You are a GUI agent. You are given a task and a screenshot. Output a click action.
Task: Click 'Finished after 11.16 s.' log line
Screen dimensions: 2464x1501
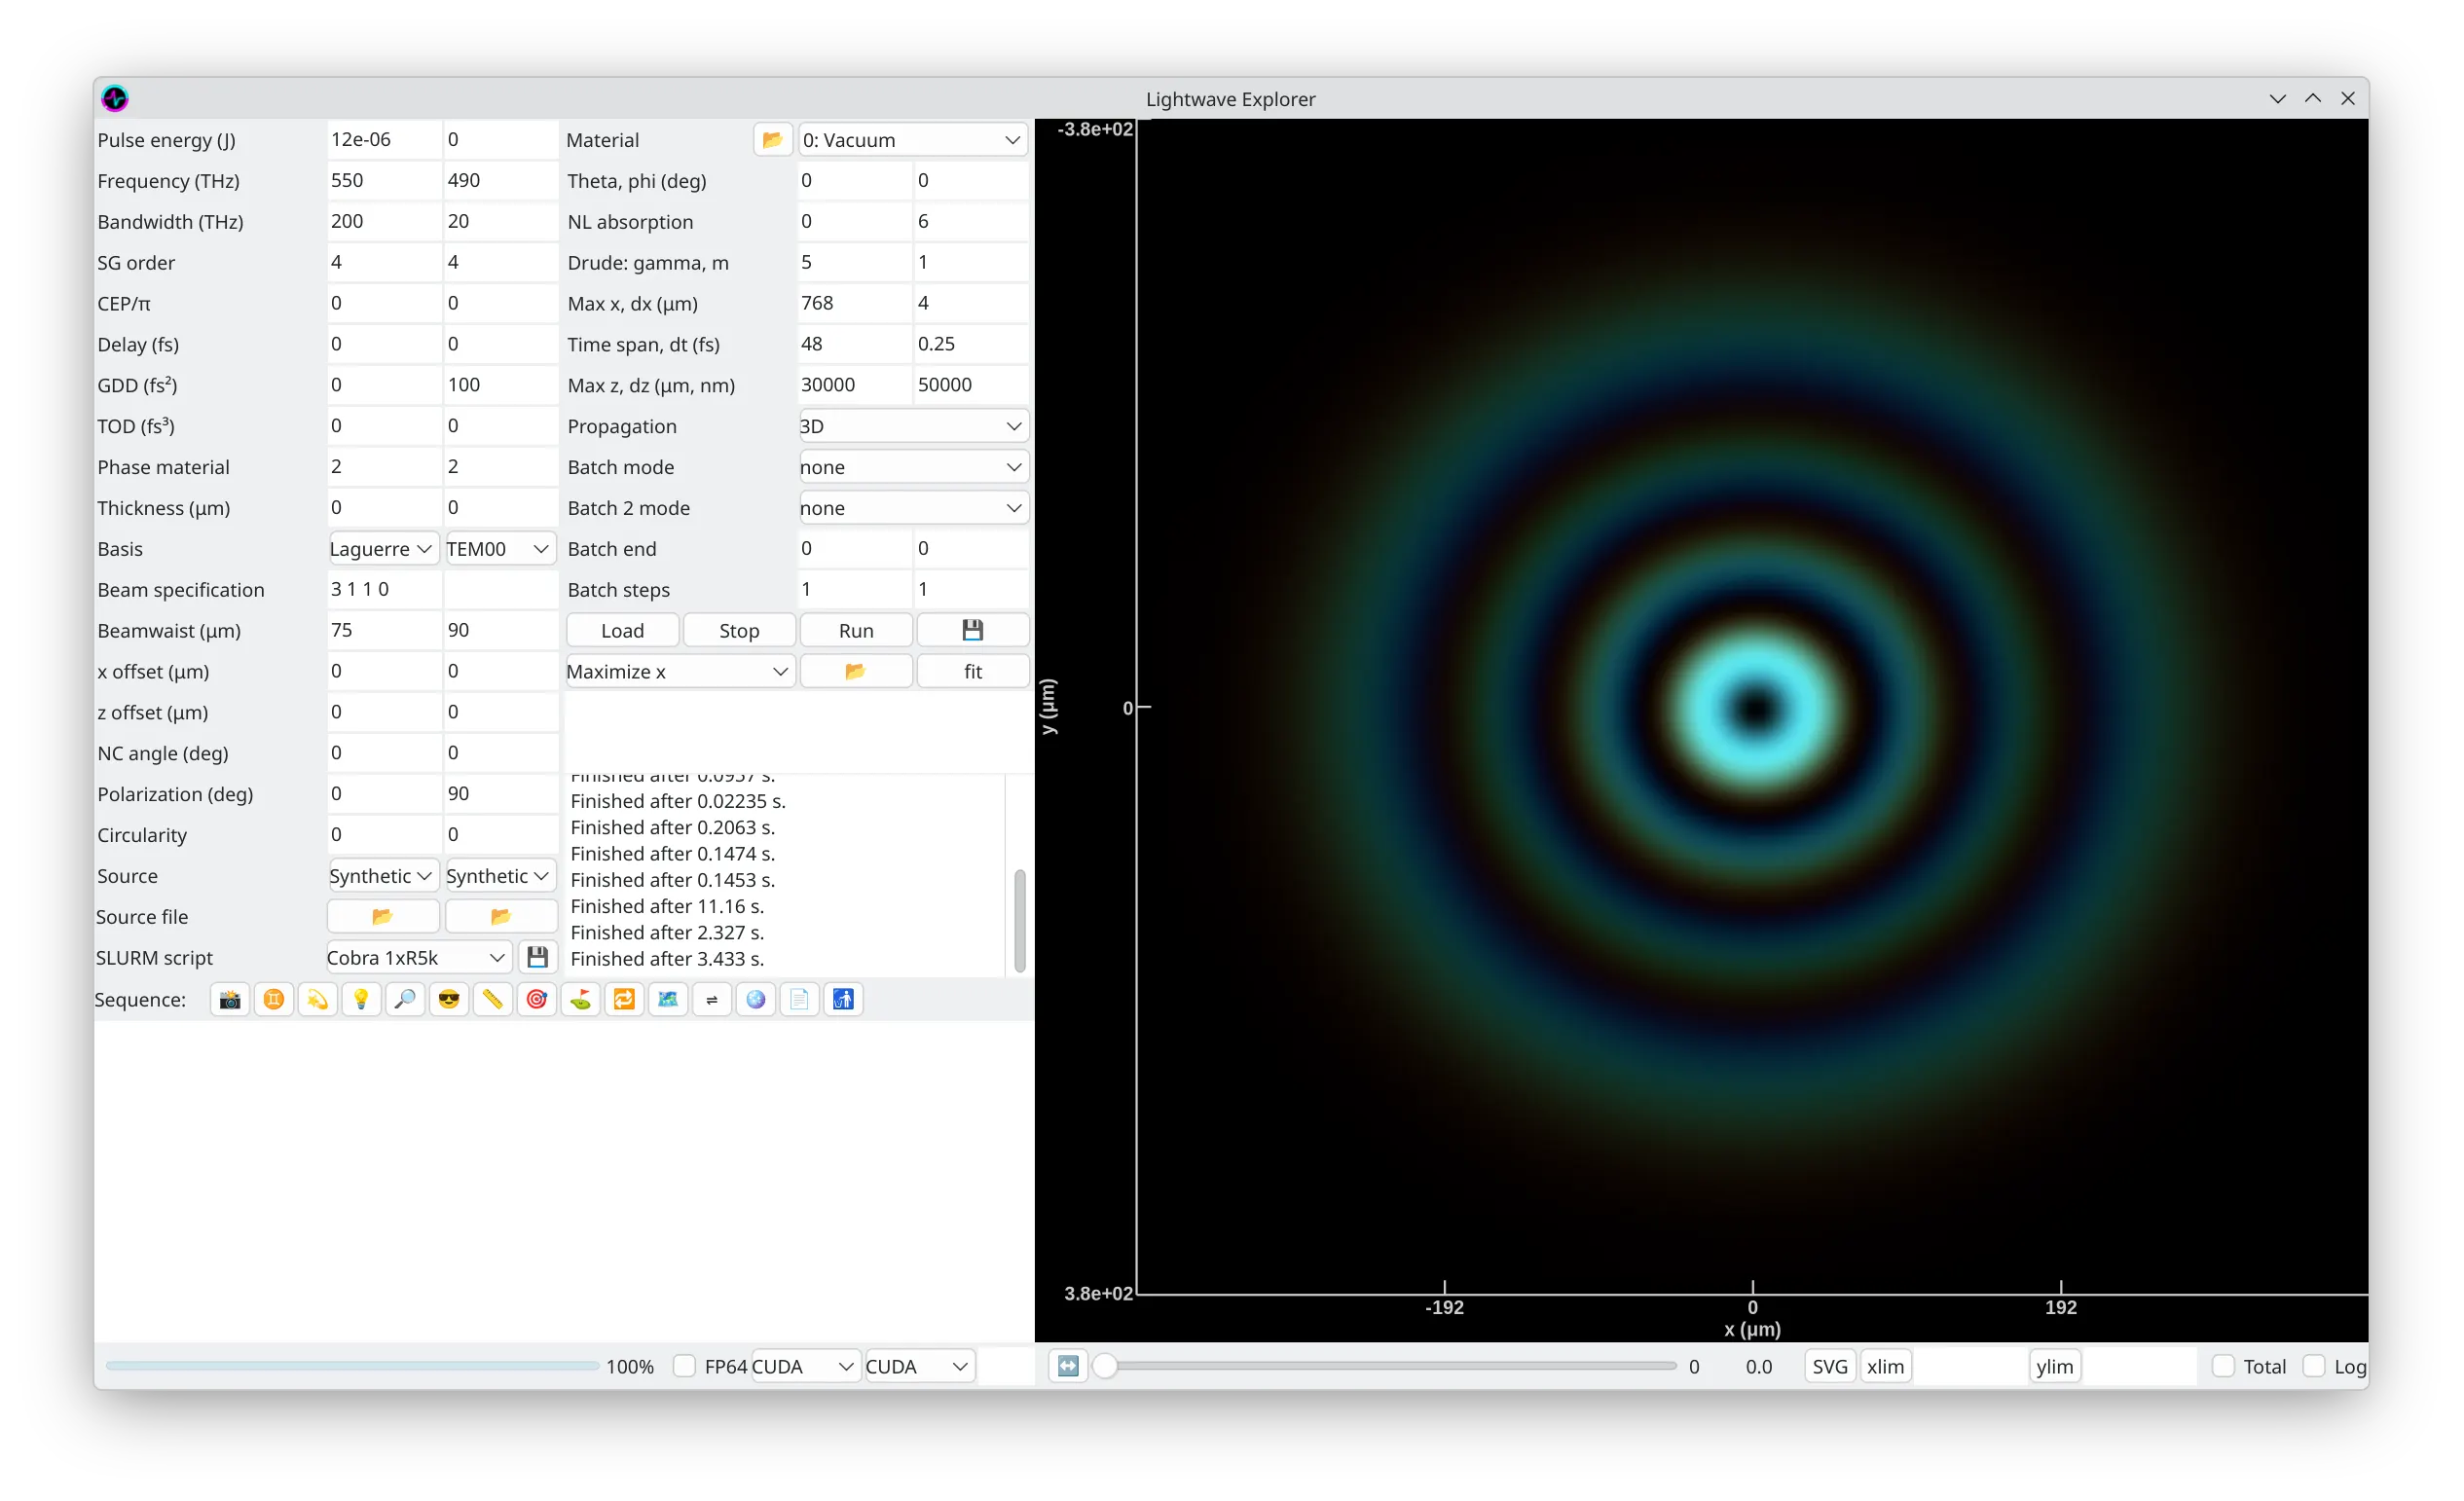pyautogui.click(x=667, y=906)
